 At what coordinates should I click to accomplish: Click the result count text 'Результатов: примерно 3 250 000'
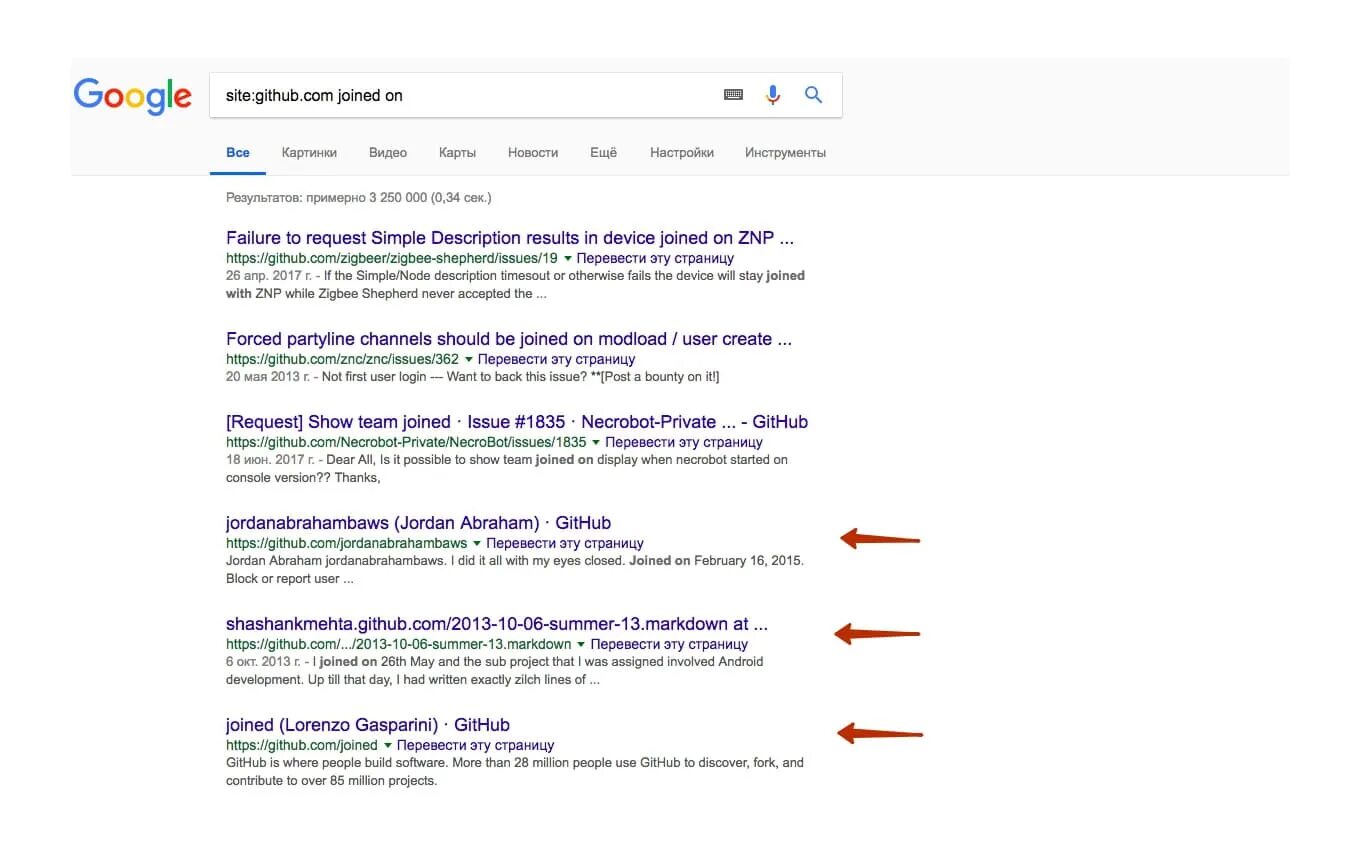click(327, 198)
